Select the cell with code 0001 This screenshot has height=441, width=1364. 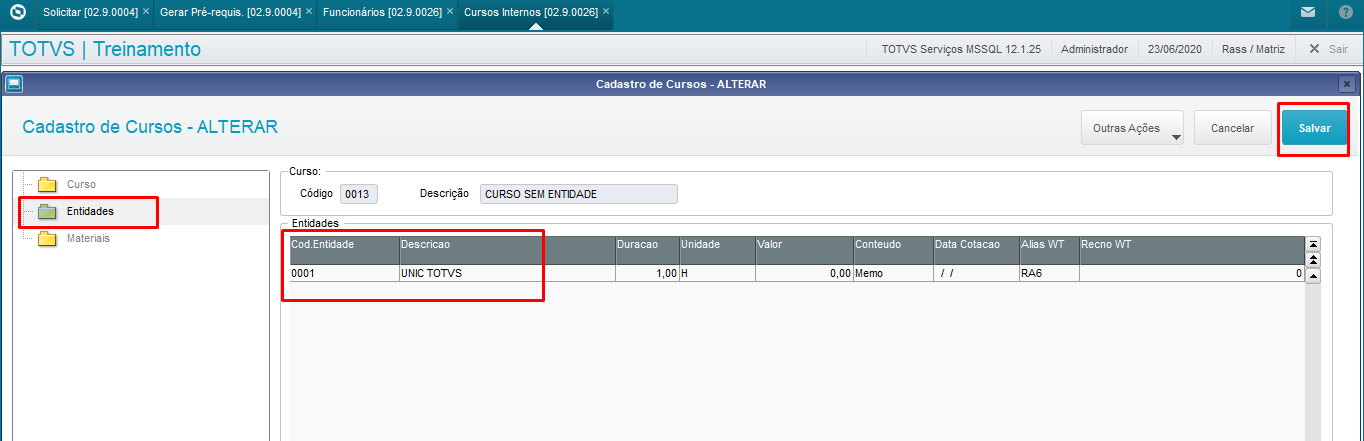(344, 273)
